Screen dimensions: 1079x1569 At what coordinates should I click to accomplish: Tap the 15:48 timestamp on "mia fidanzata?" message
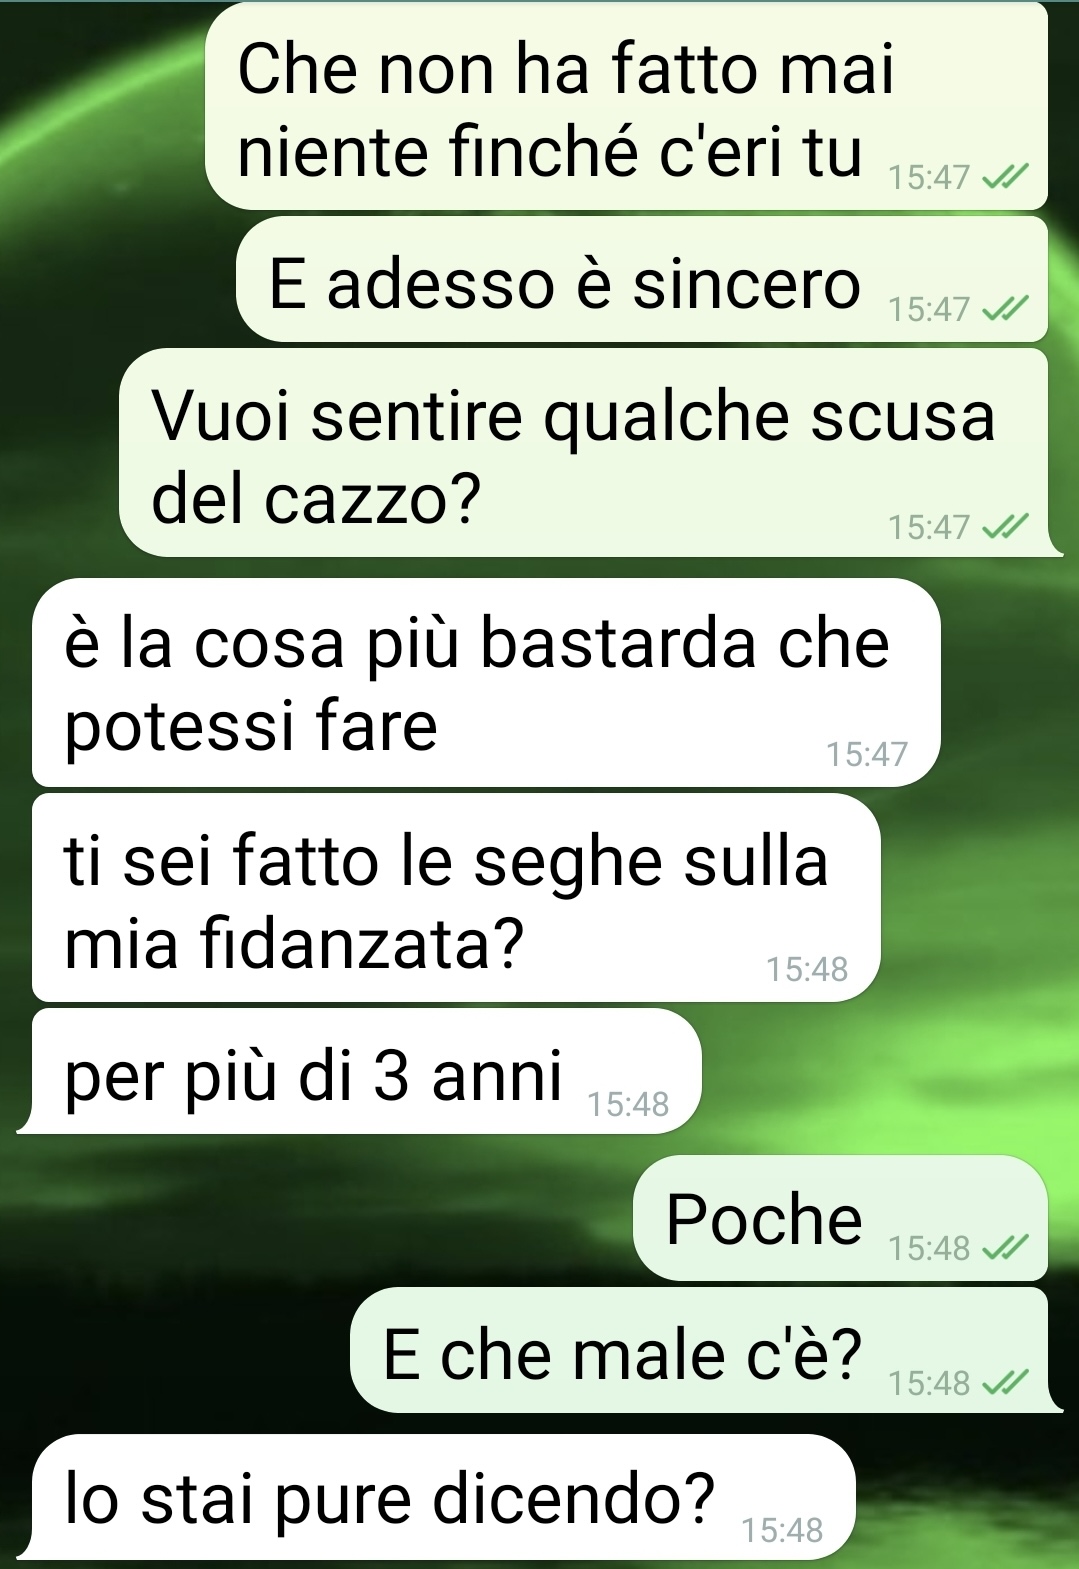coord(807,969)
